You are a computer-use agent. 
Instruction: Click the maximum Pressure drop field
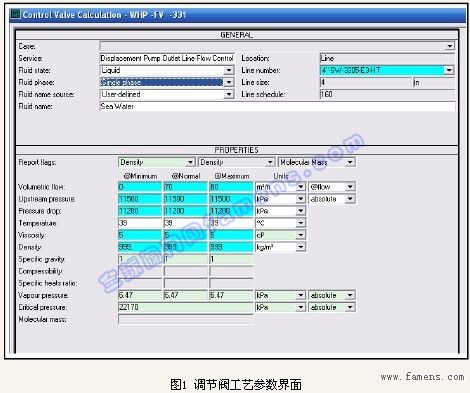tap(231, 211)
